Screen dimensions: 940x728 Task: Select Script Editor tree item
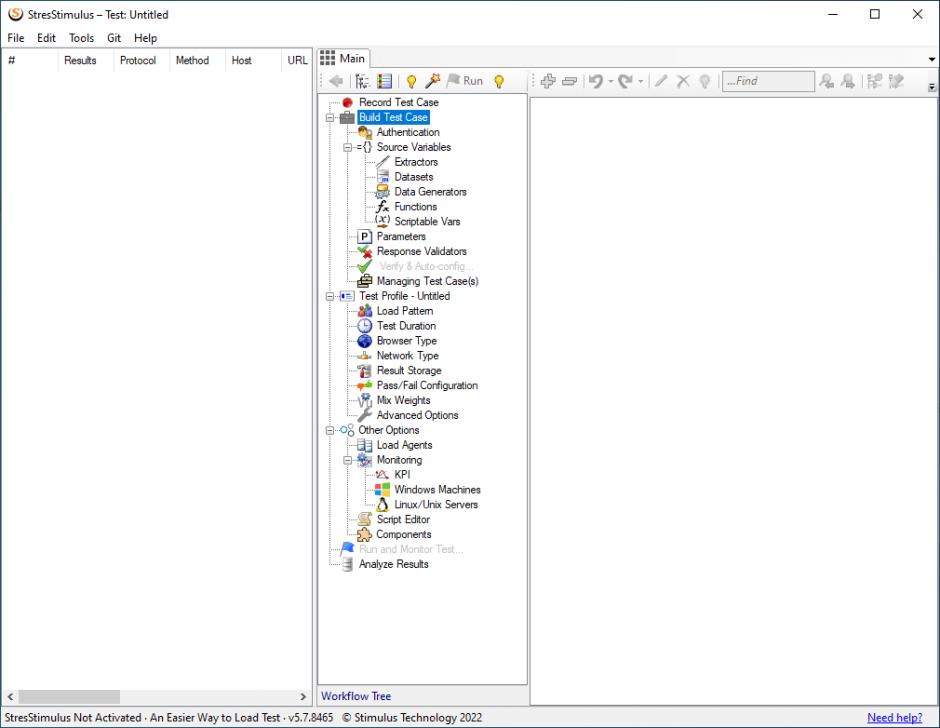click(x=403, y=519)
